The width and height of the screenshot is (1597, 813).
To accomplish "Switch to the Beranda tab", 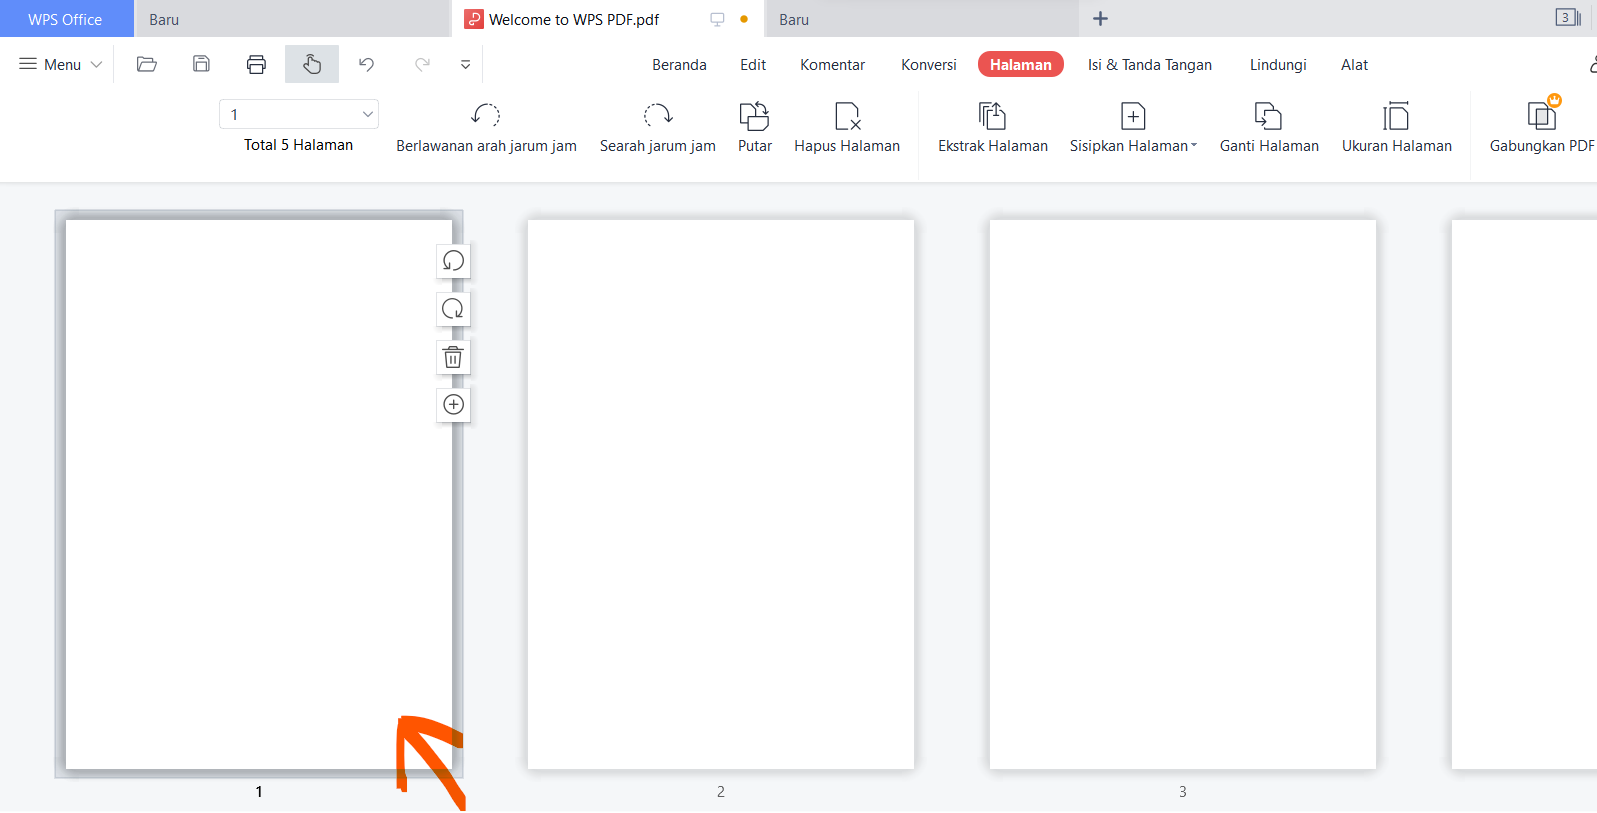I will [679, 65].
